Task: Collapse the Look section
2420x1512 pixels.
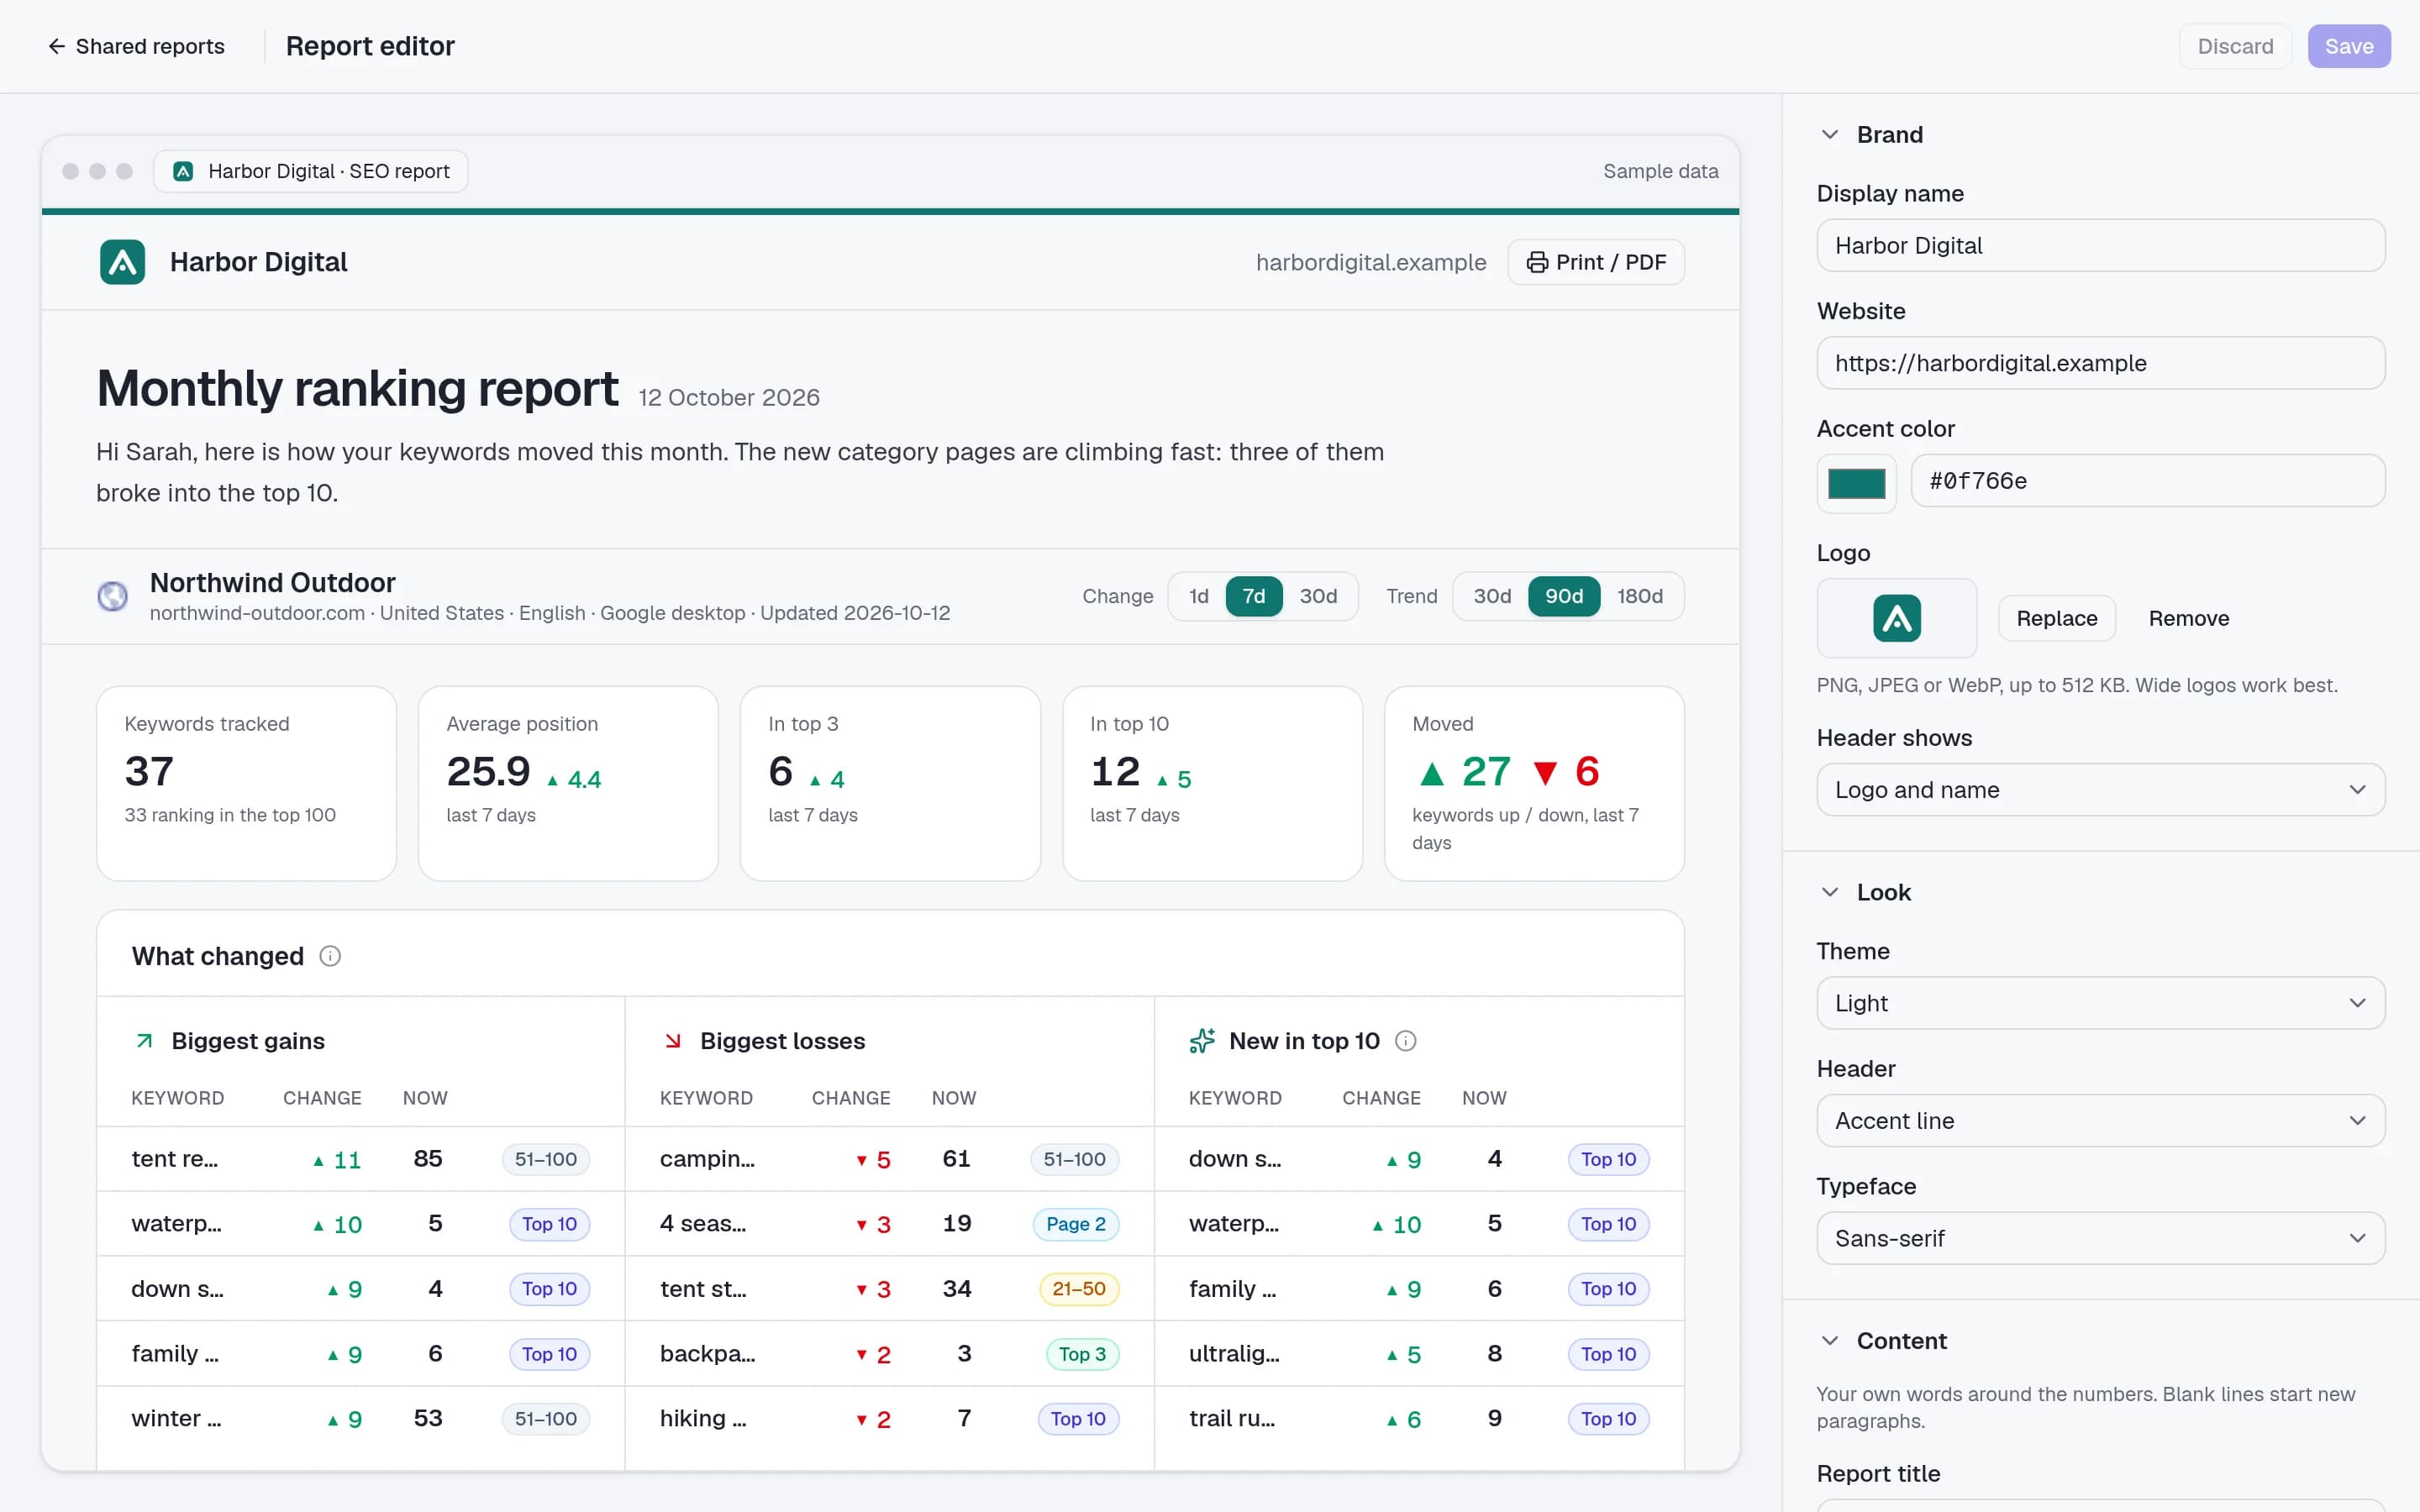Action: pyautogui.click(x=1830, y=892)
